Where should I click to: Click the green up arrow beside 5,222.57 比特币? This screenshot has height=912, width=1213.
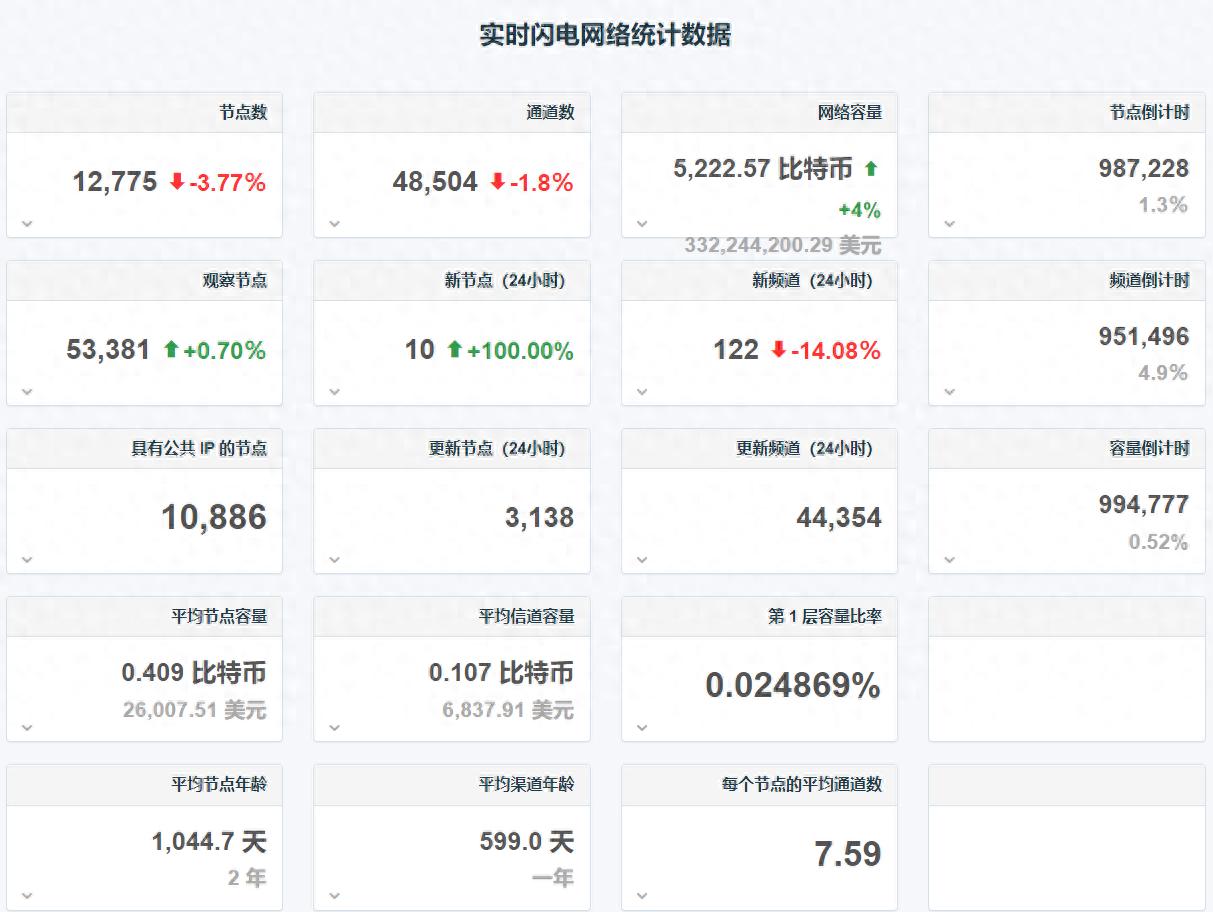(870, 169)
